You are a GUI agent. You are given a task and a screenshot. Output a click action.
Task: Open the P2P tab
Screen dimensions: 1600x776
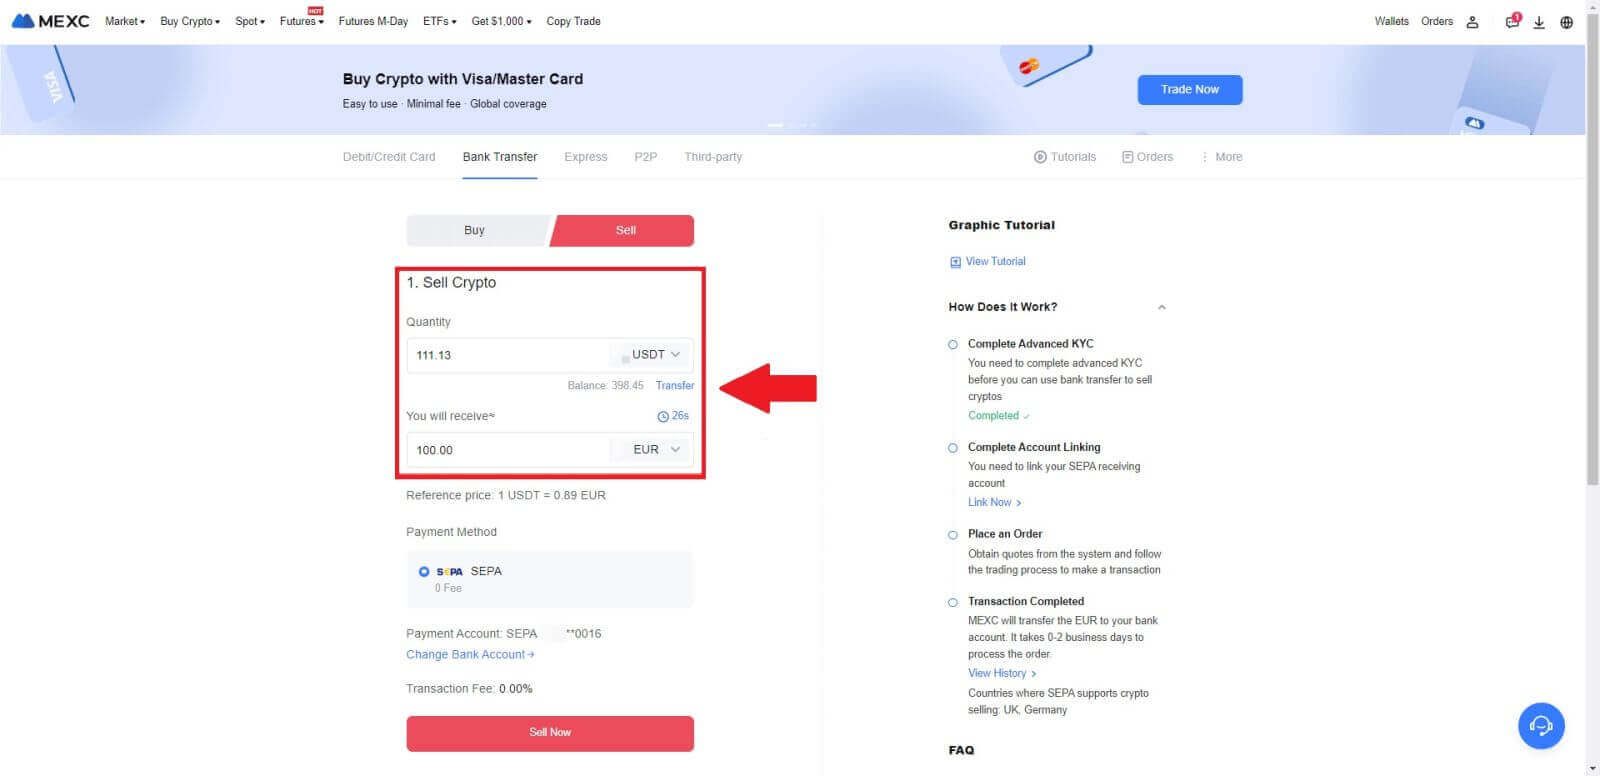click(x=645, y=157)
